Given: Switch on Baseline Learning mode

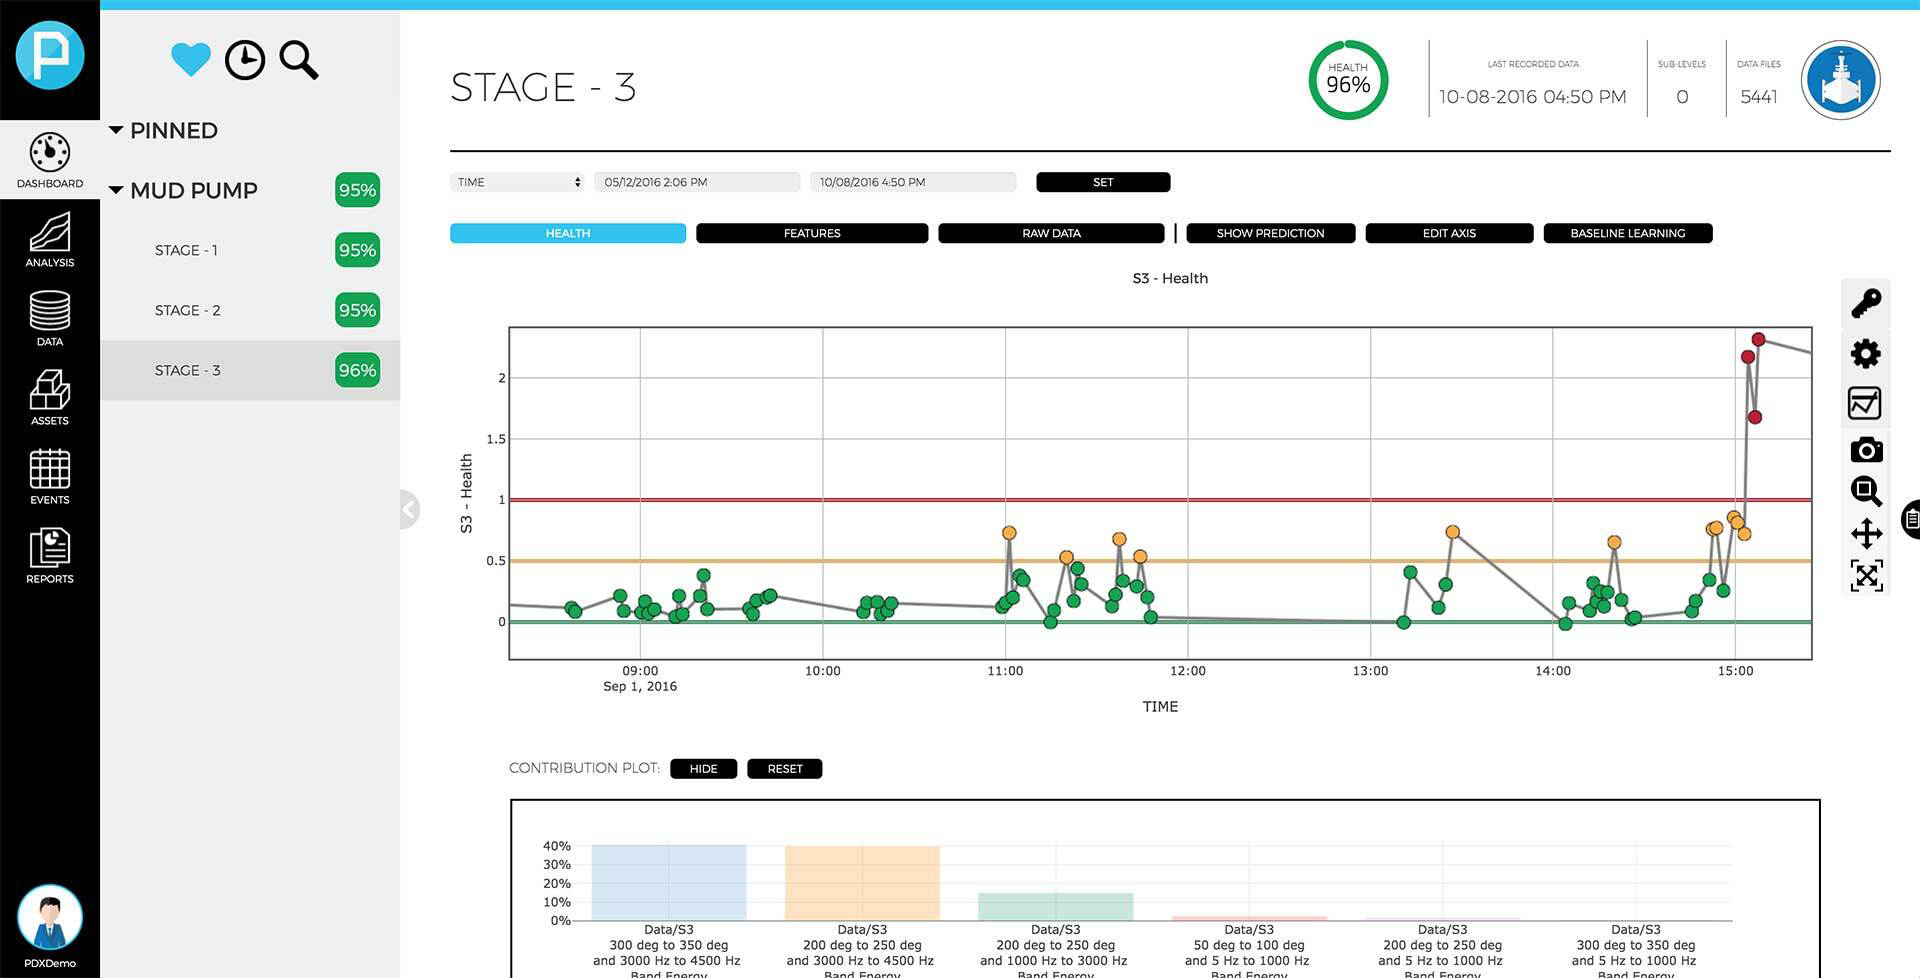Looking at the screenshot, I should pyautogui.click(x=1627, y=233).
